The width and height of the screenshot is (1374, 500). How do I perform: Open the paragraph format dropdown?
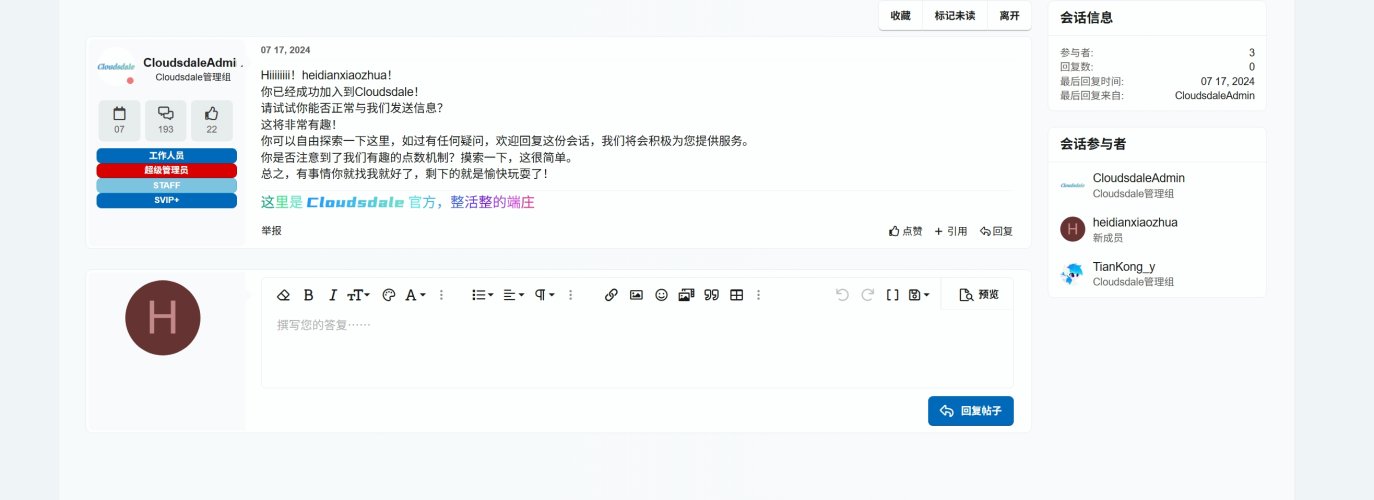tap(544, 295)
